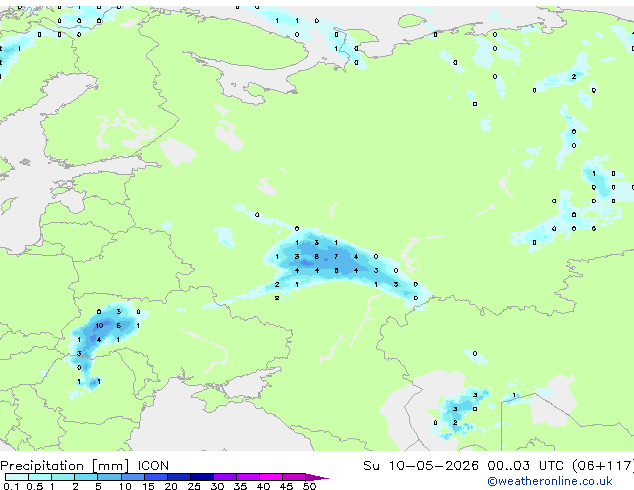Screen dimensions: 634x490
Task: Select the 2–5 mm legend color
Action: (86, 477)
